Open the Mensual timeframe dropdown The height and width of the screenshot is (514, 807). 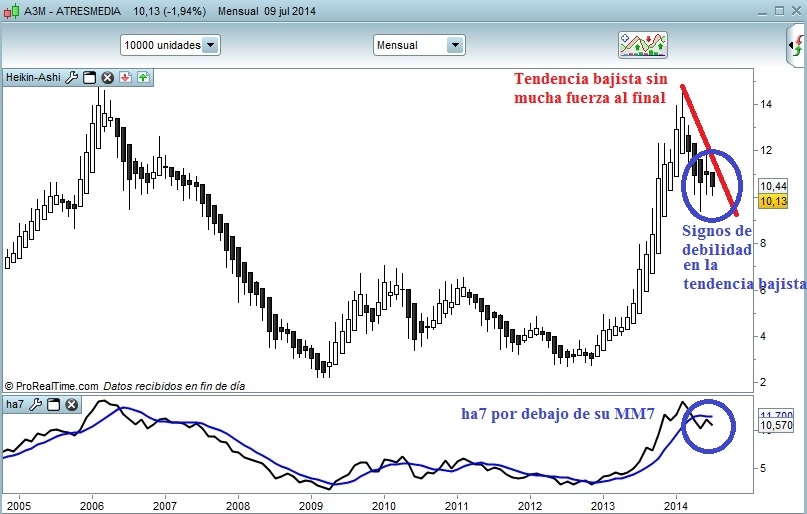tap(419, 45)
